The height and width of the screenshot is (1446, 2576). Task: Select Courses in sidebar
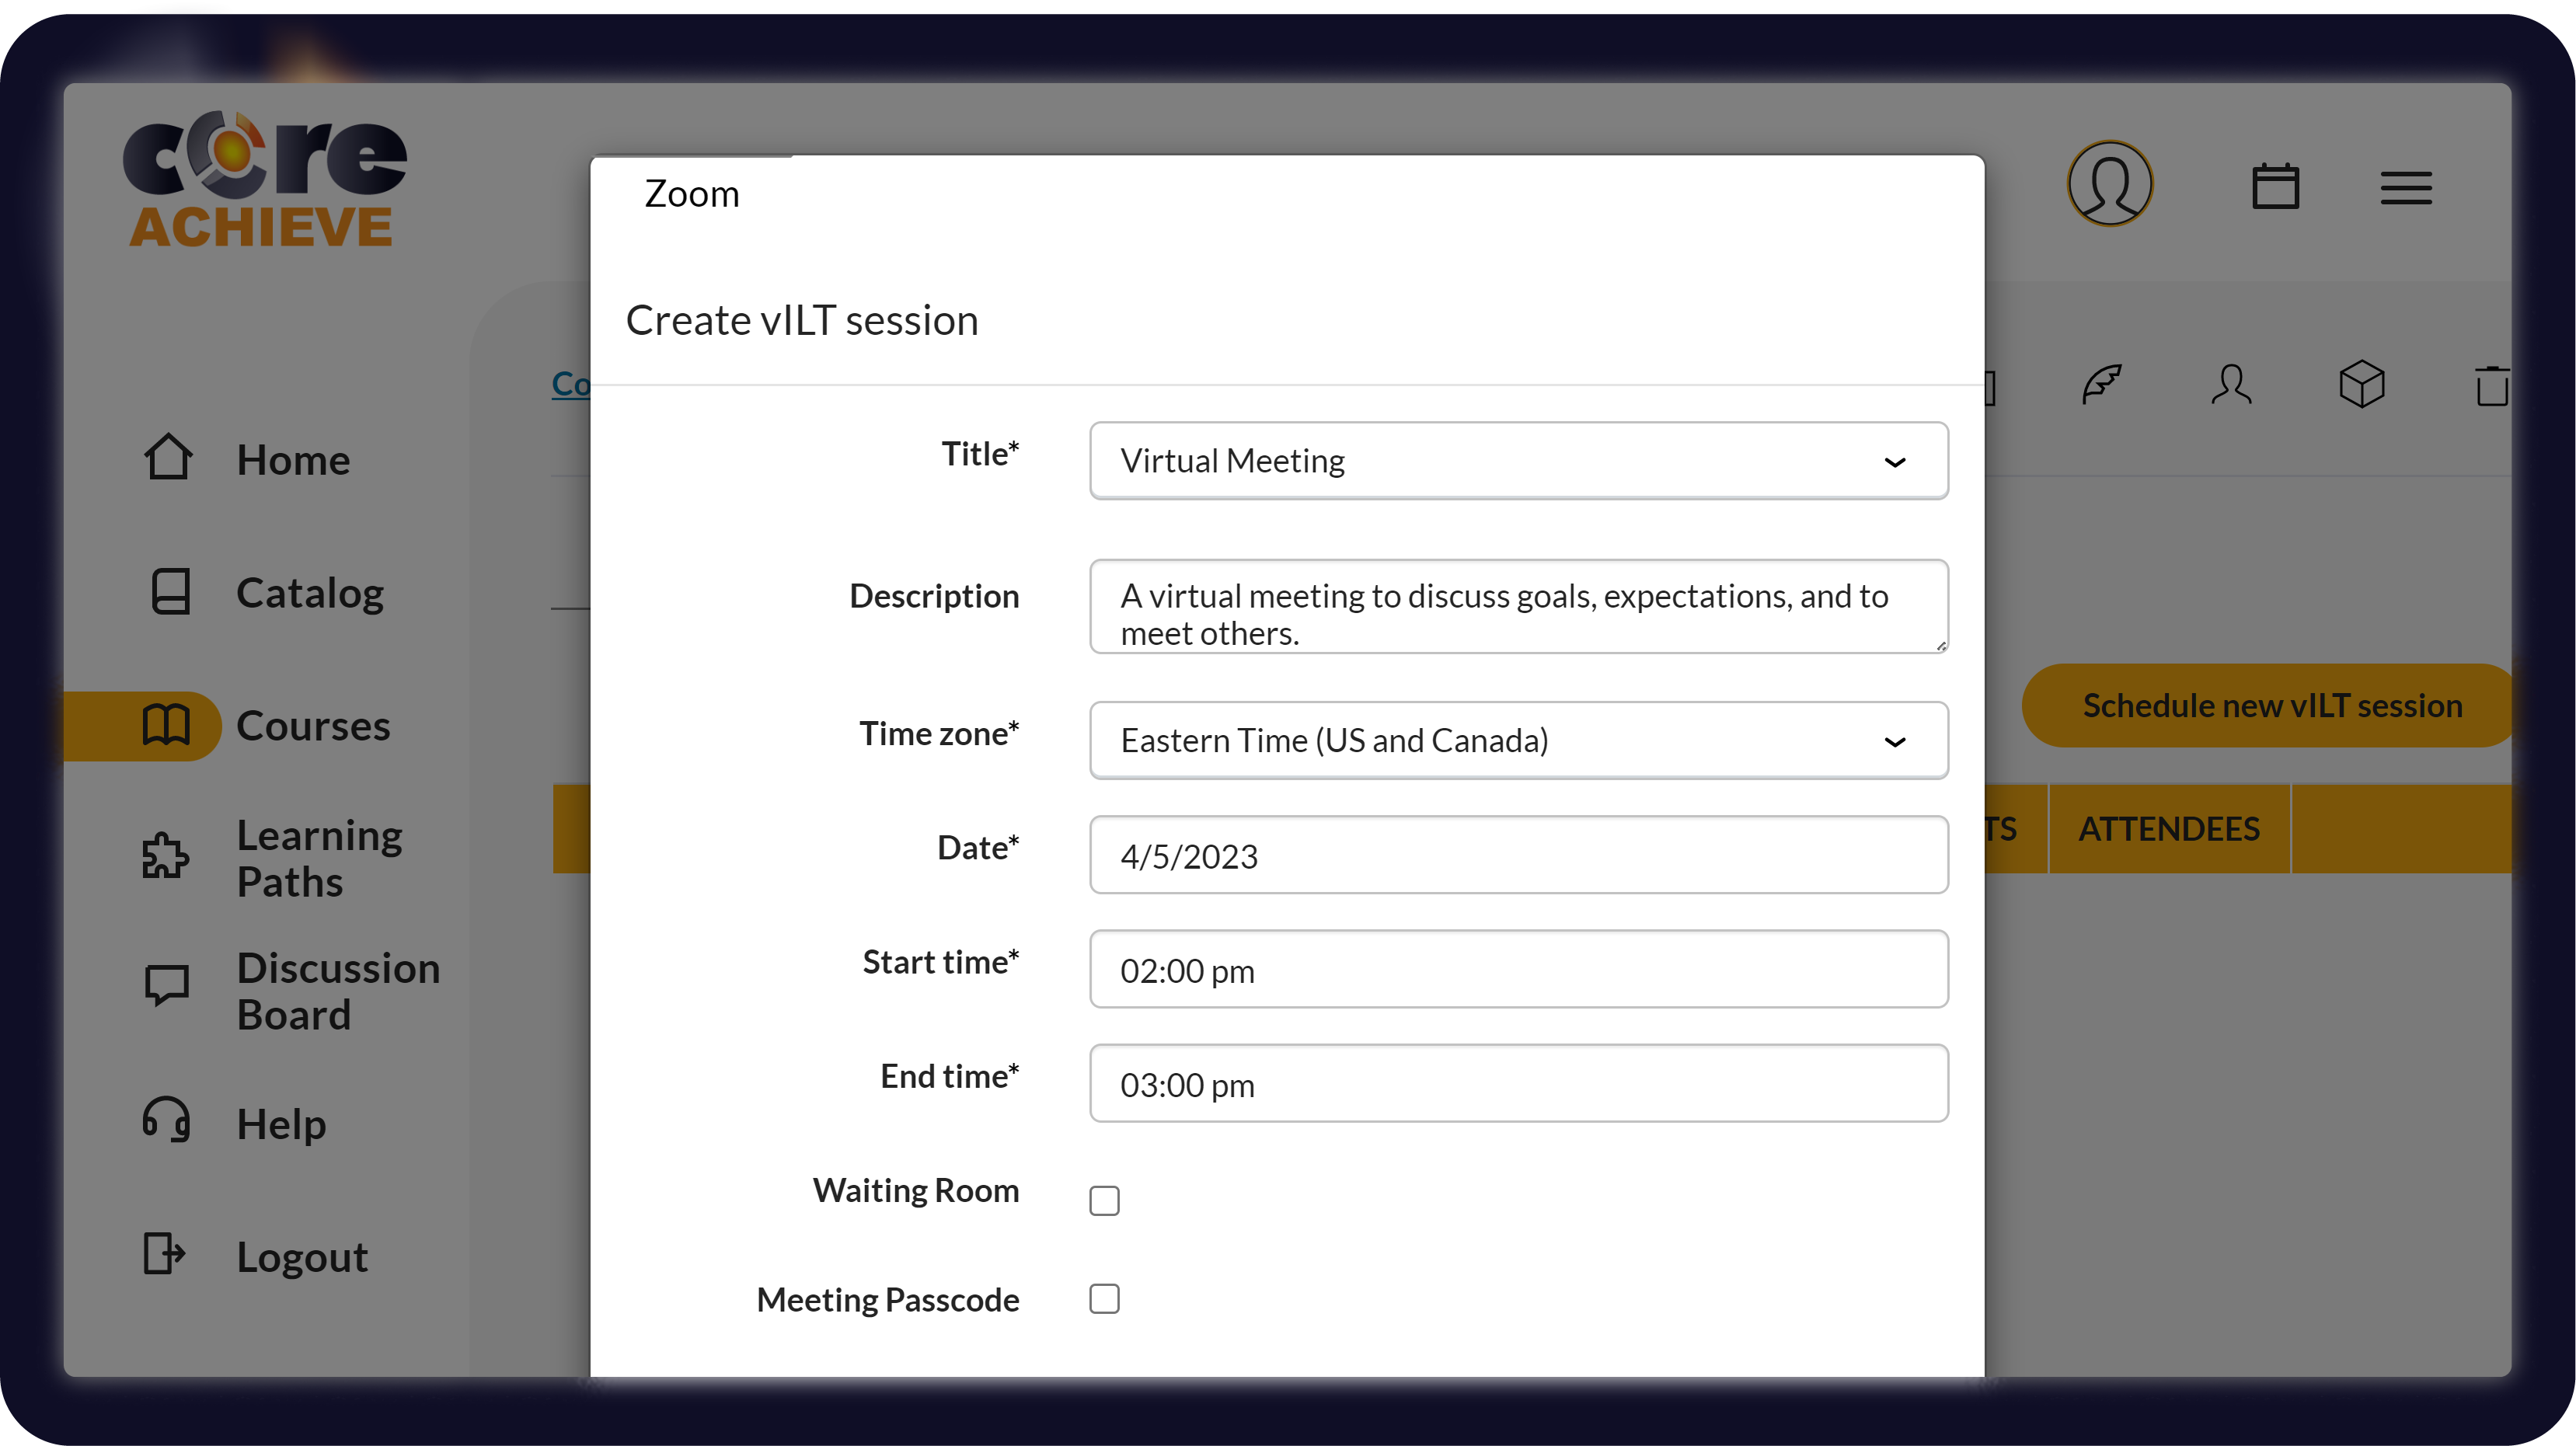click(313, 726)
